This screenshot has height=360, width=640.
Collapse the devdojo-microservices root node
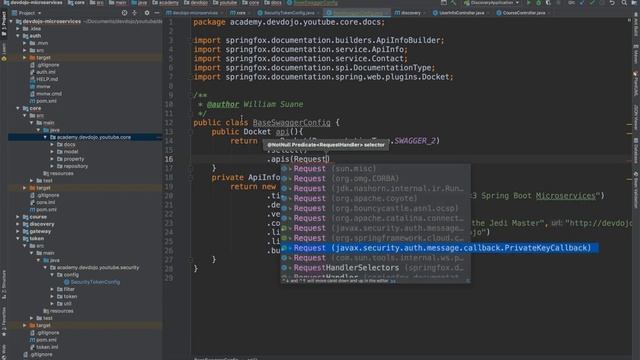pos(11,21)
